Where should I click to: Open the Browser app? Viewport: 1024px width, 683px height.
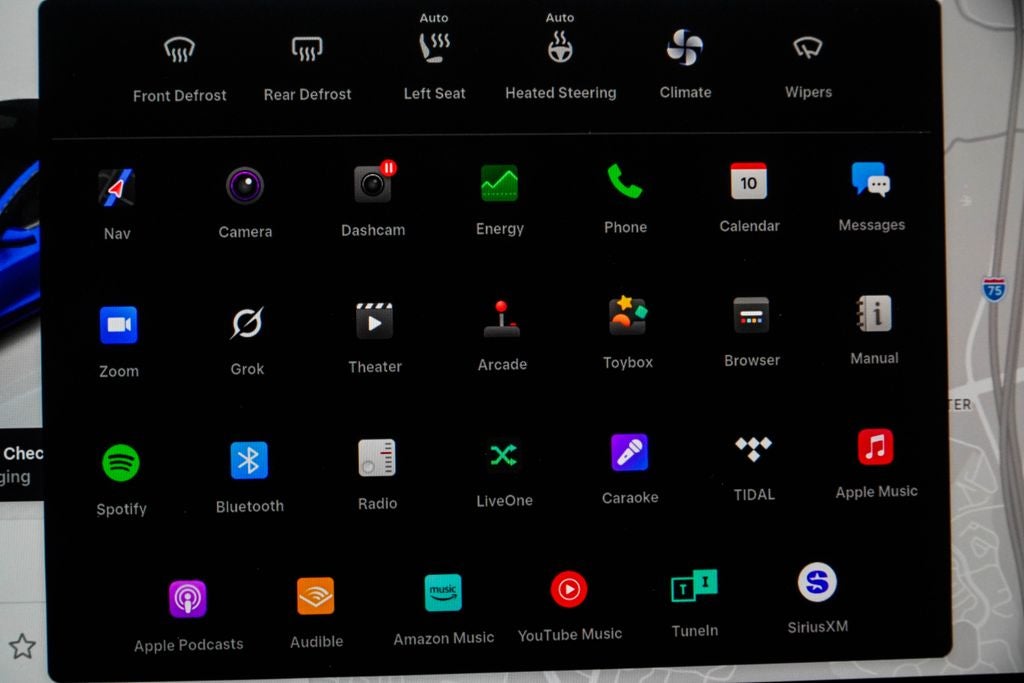[752, 316]
